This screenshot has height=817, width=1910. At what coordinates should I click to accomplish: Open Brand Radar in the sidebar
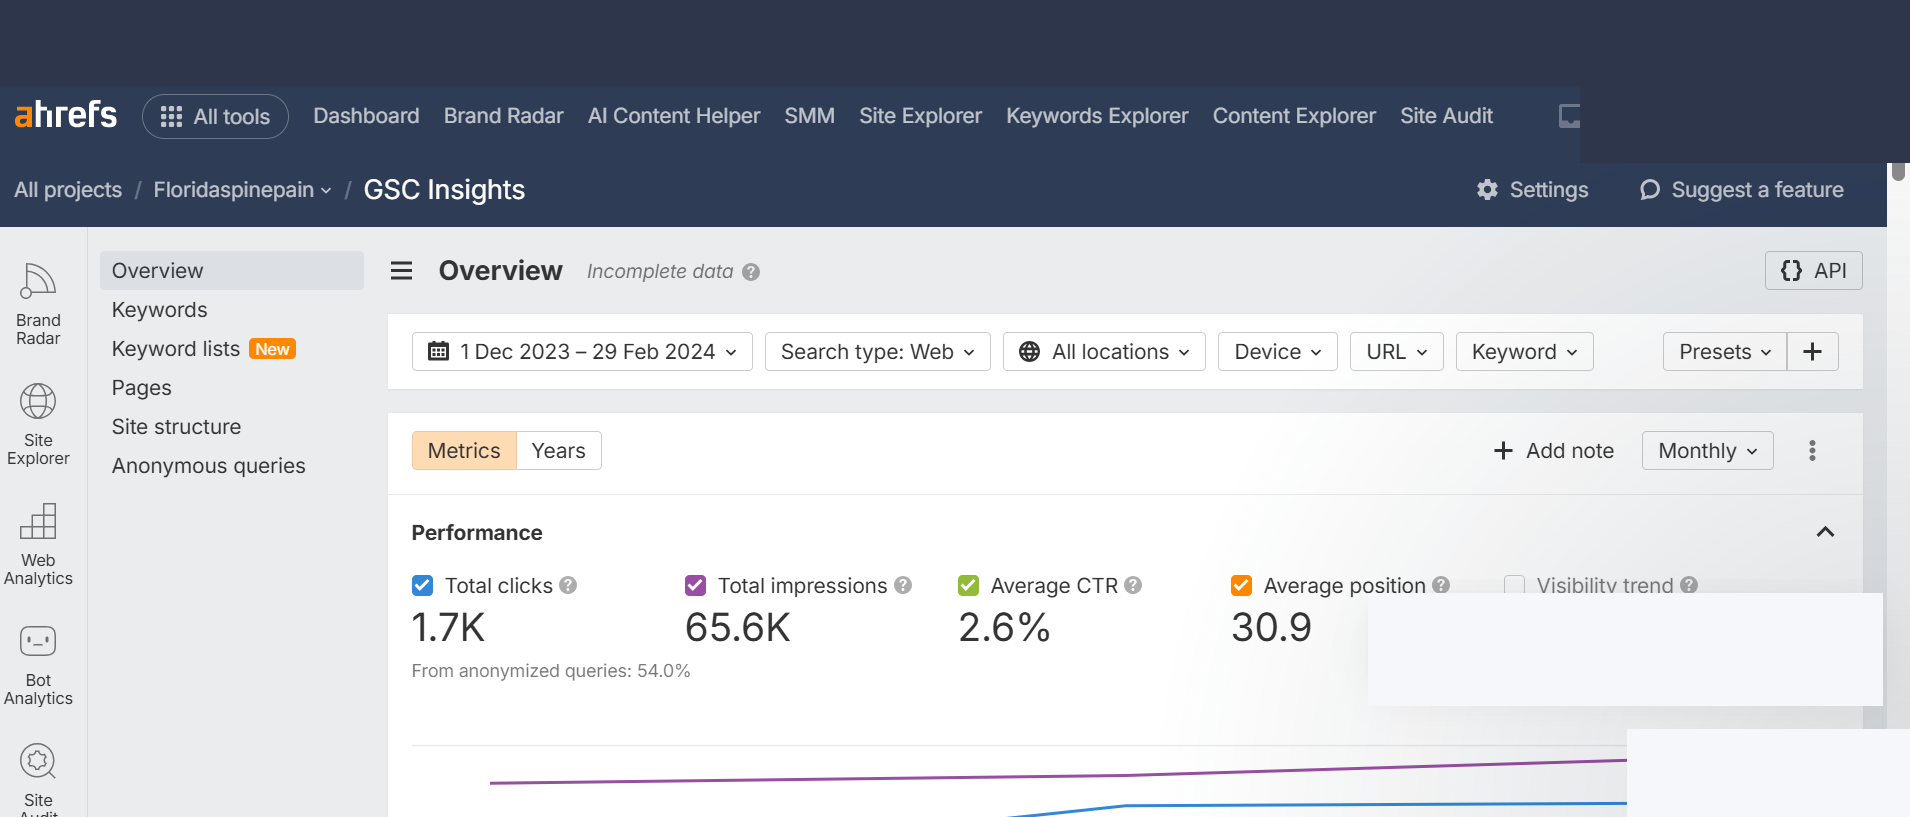click(38, 304)
